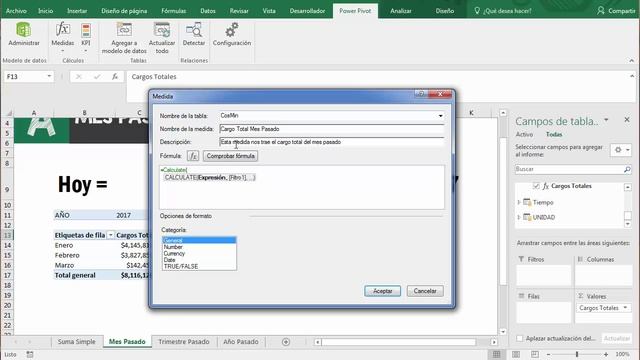Uncheck the Cargos Totales field checkbox
The width and height of the screenshot is (640, 360).
point(536,186)
